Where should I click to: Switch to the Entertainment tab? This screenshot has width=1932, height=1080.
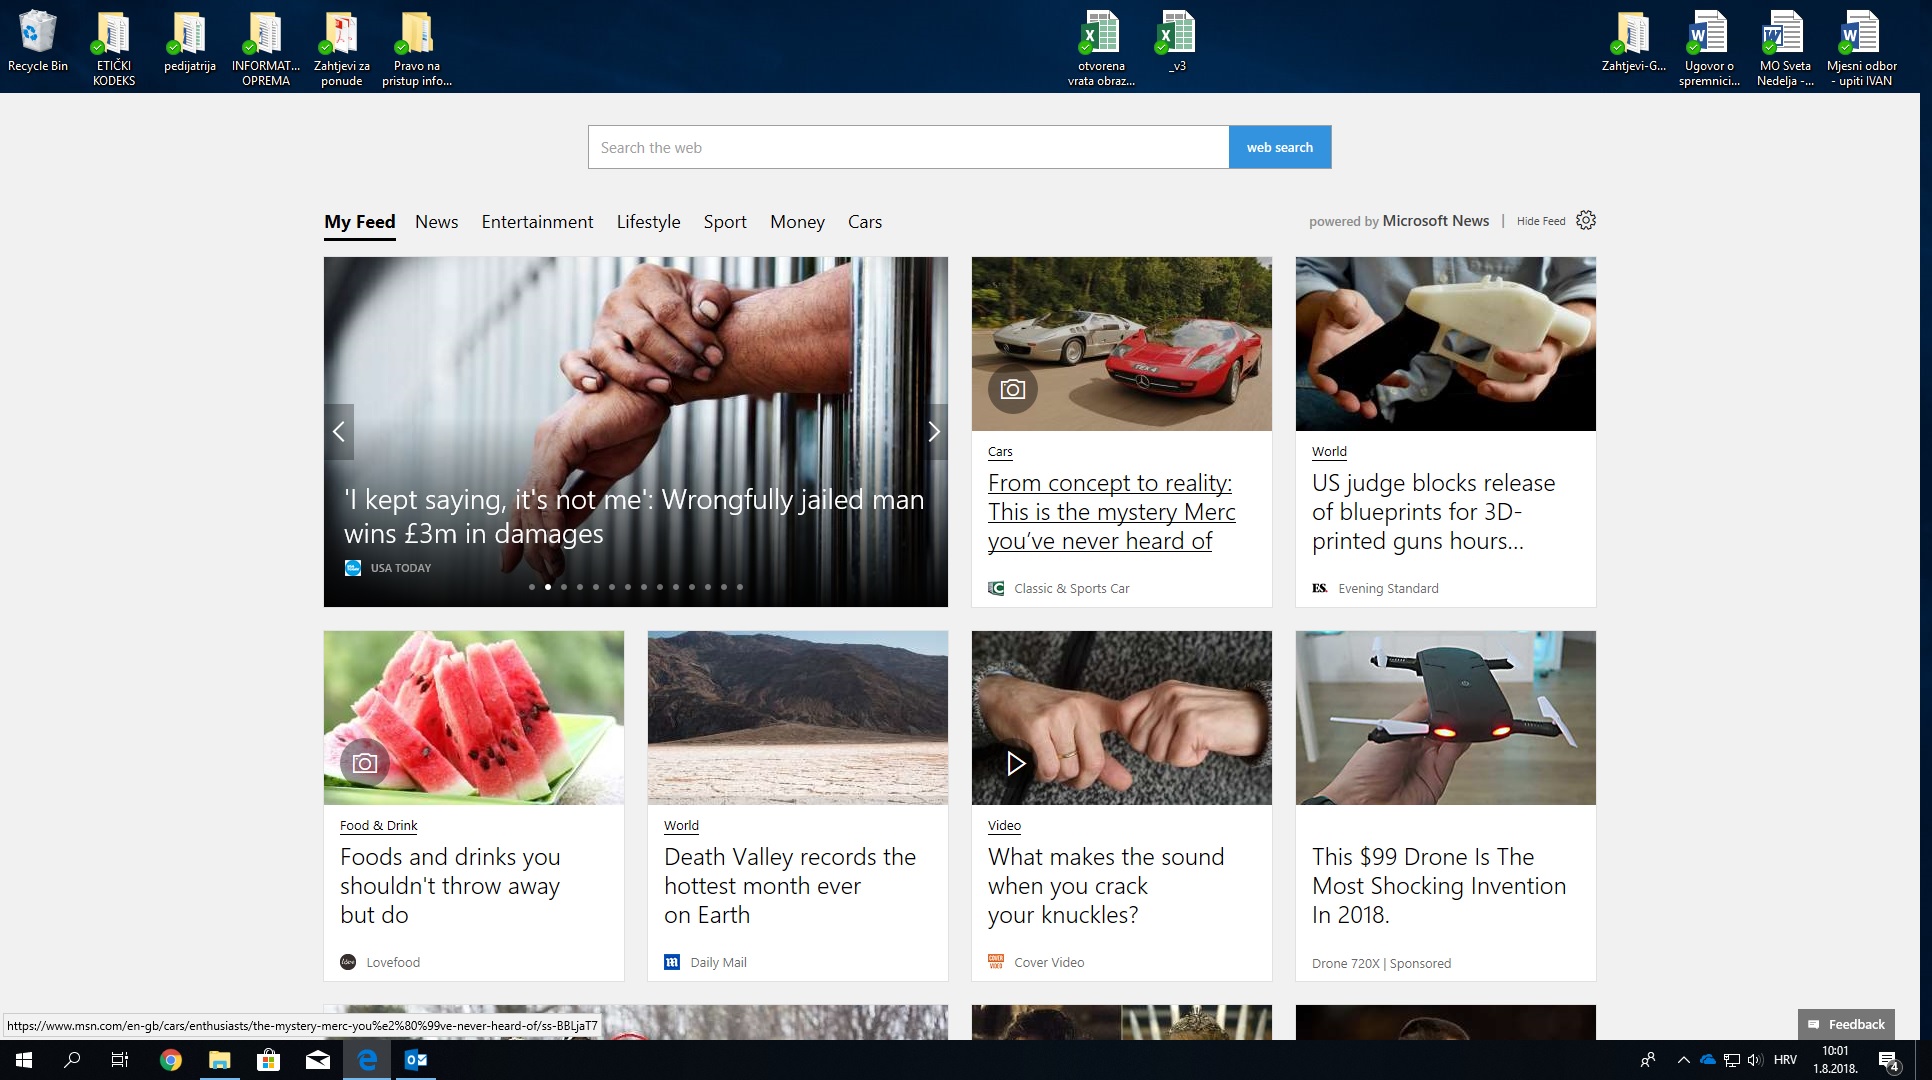[537, 222]
